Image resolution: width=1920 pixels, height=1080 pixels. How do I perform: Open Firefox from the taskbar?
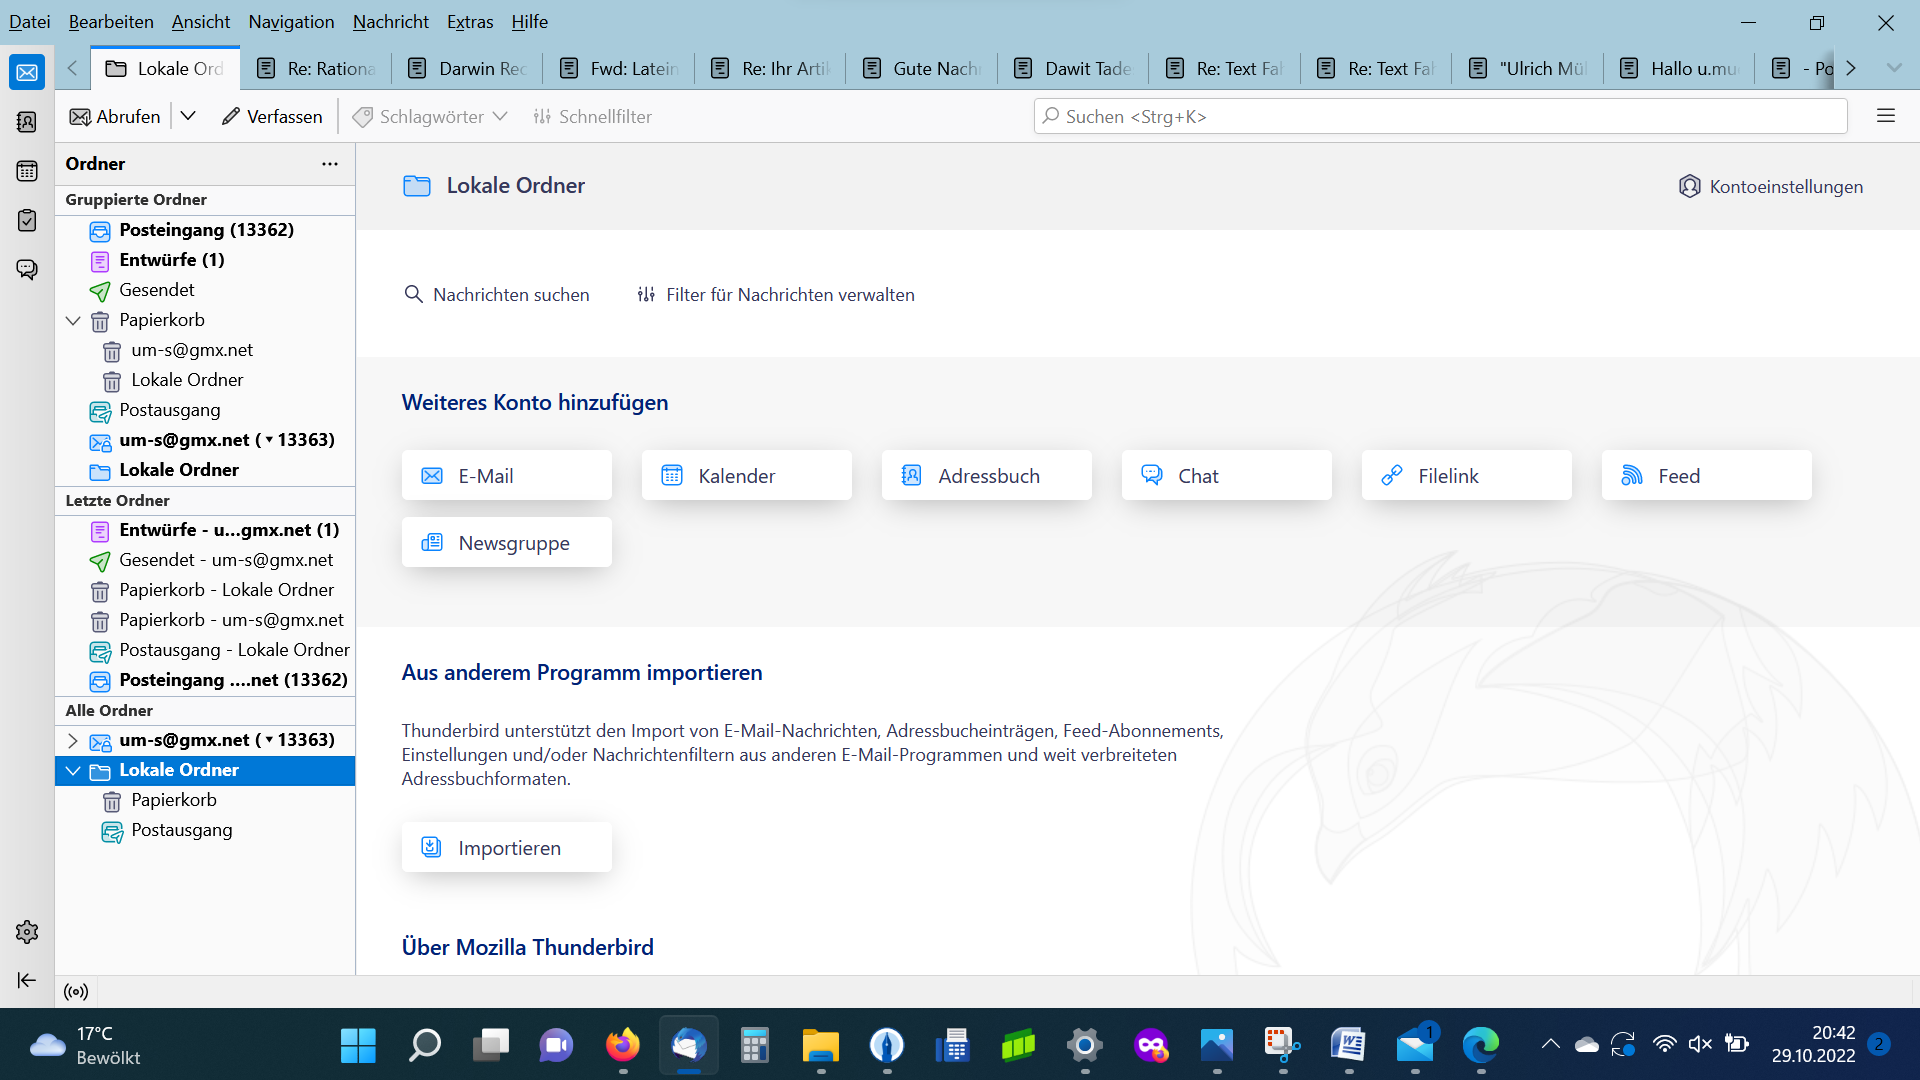click(x=622, y=1046)
